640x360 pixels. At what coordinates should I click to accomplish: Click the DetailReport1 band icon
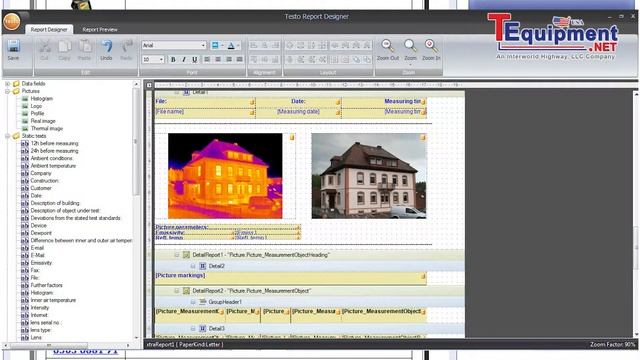(x=186, y=255)
